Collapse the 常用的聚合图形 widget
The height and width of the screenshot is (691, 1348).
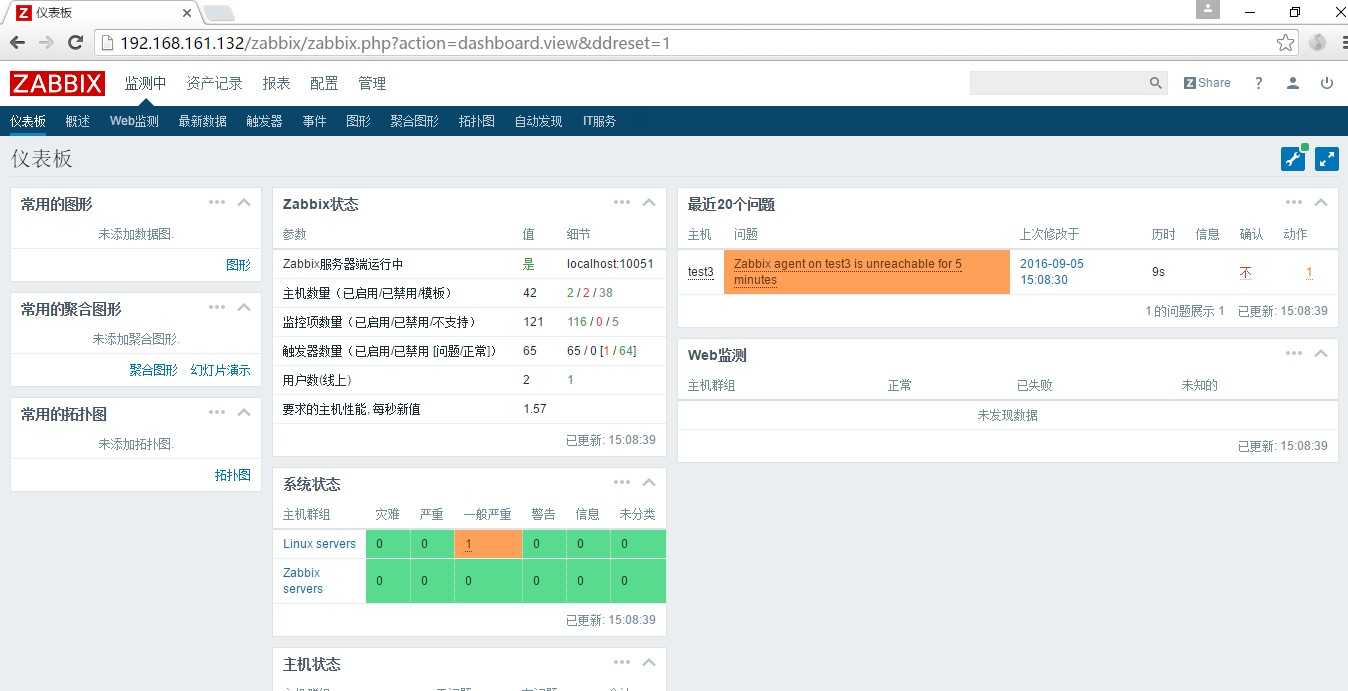coord(244,307)
